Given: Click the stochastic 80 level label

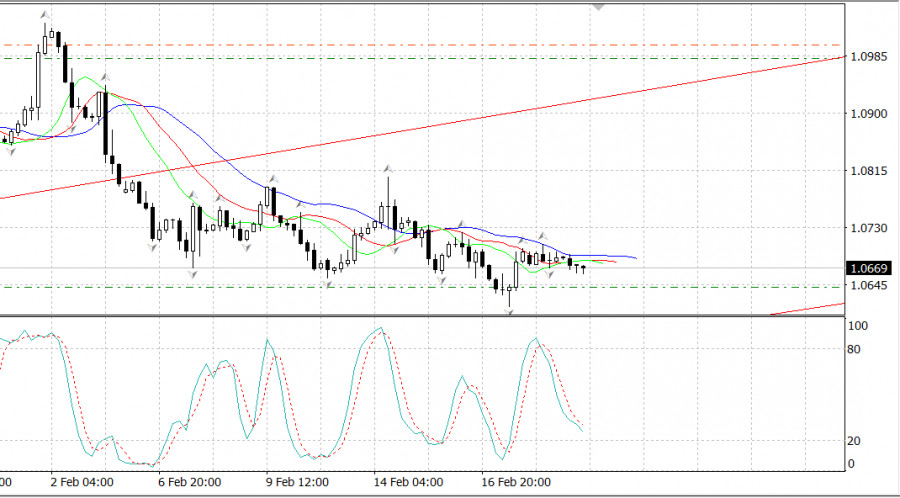Looking at the screenshot, I should pos(855,350).
